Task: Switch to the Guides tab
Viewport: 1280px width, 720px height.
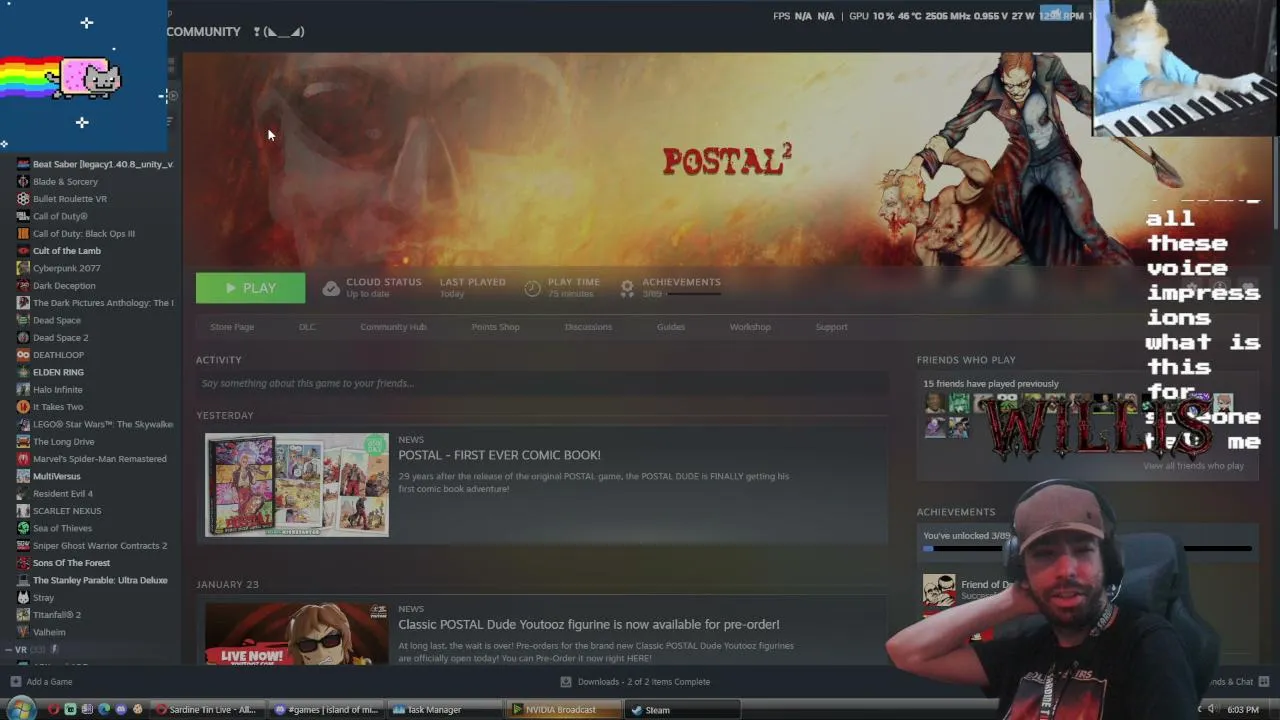Action: (670, 327)
